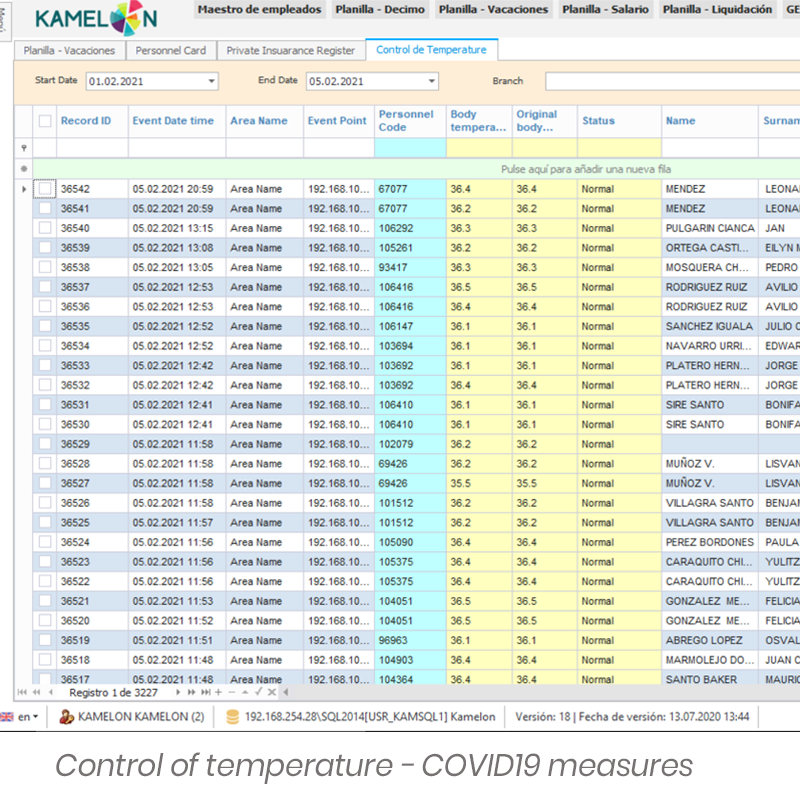Switch to Planilla - Vacaciones tab

pyautogui.click(x=69, y=51)
